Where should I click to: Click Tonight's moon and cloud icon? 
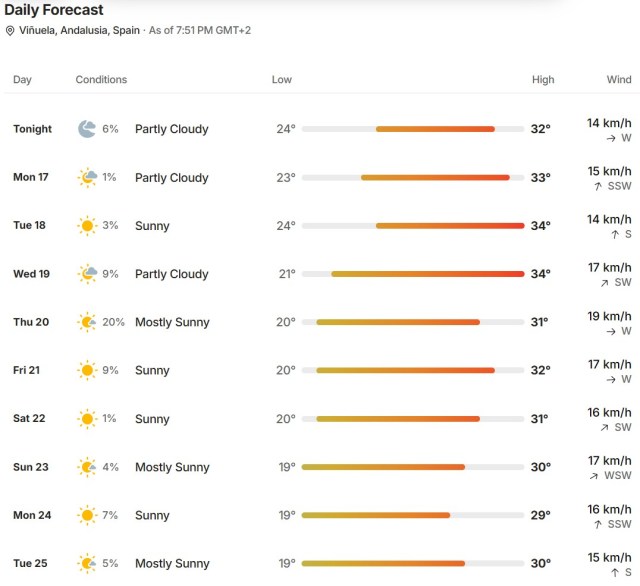(87, 129)
